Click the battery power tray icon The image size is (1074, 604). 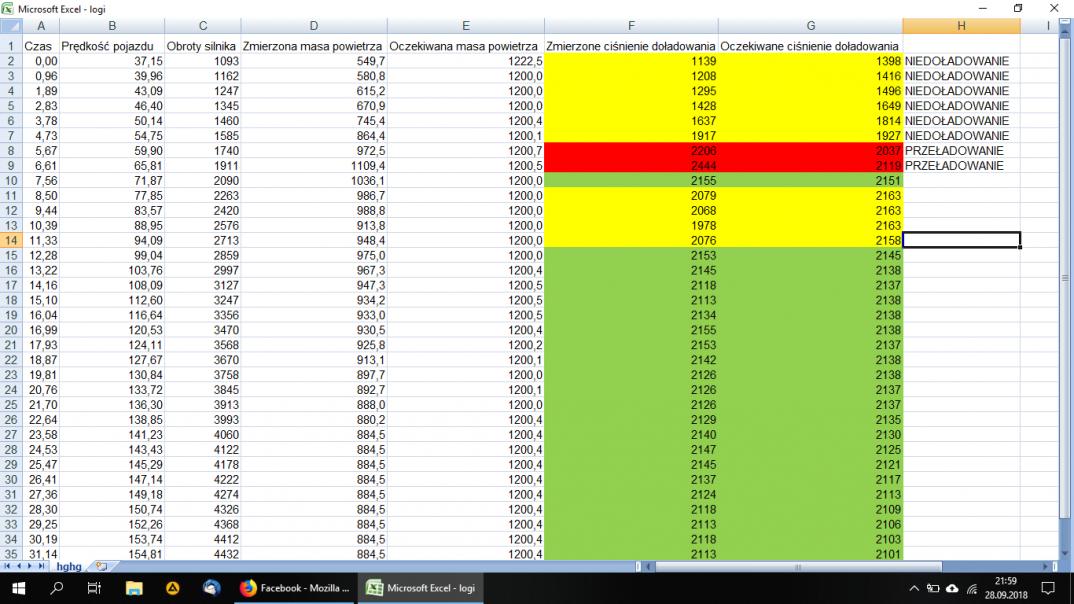[x=933, y=588]
